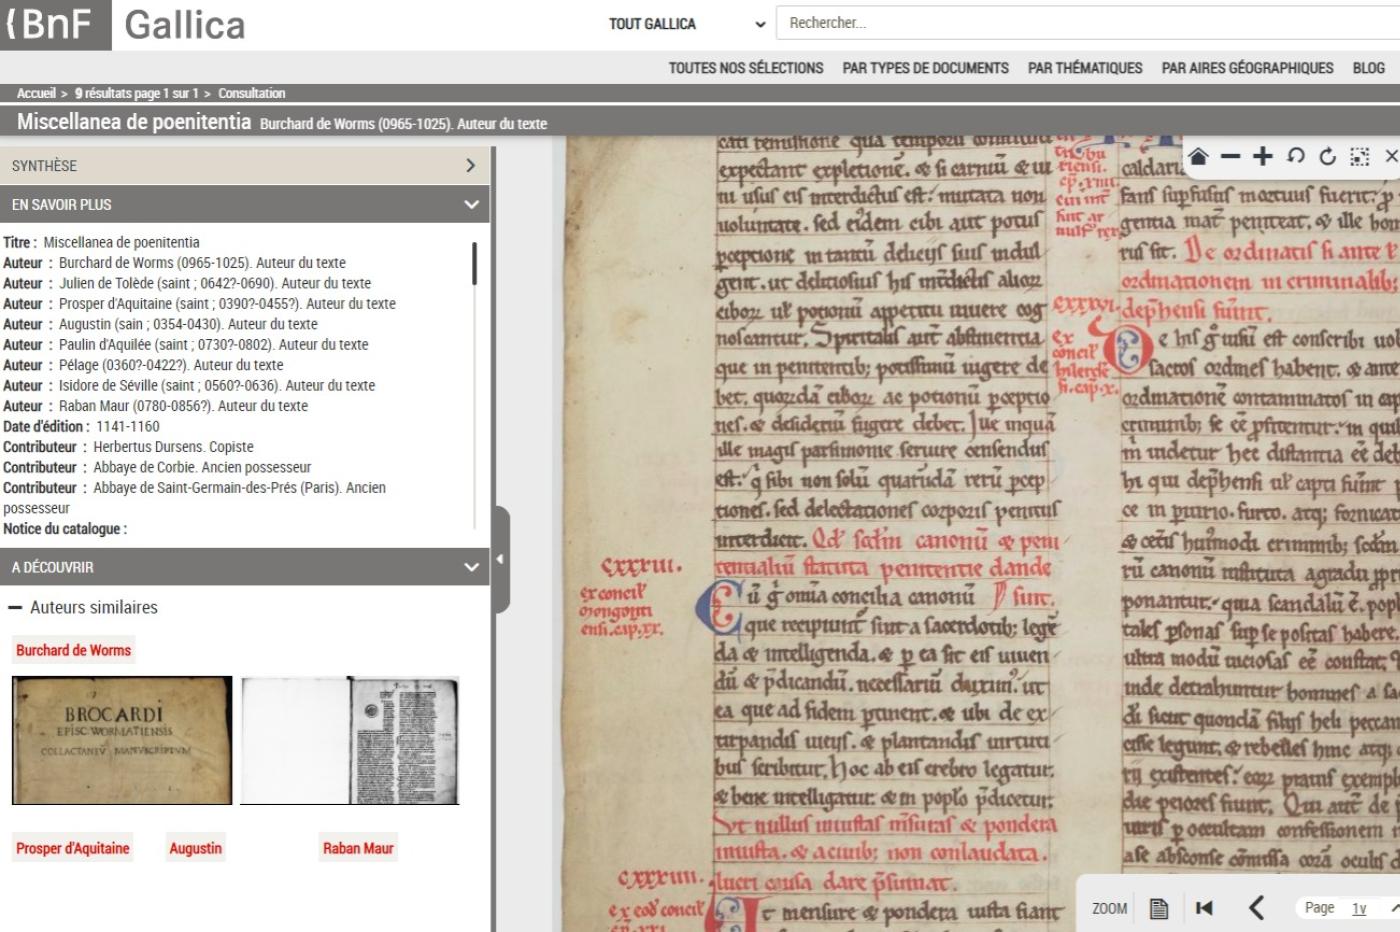Image resolution: width=1400 pixels, height=932 pixels.
Task: Zoom out with the minus icon
Action: point(1230,156)
